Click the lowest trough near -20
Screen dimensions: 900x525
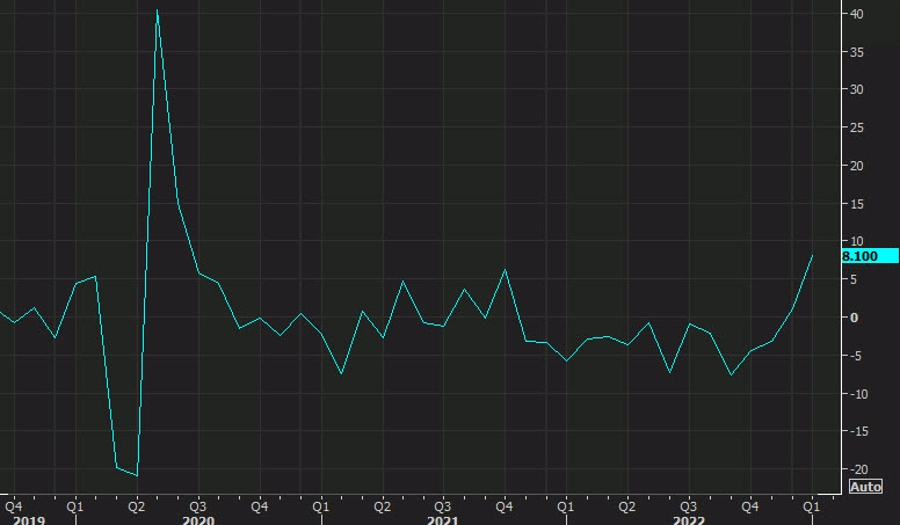(x=136, y=475)
